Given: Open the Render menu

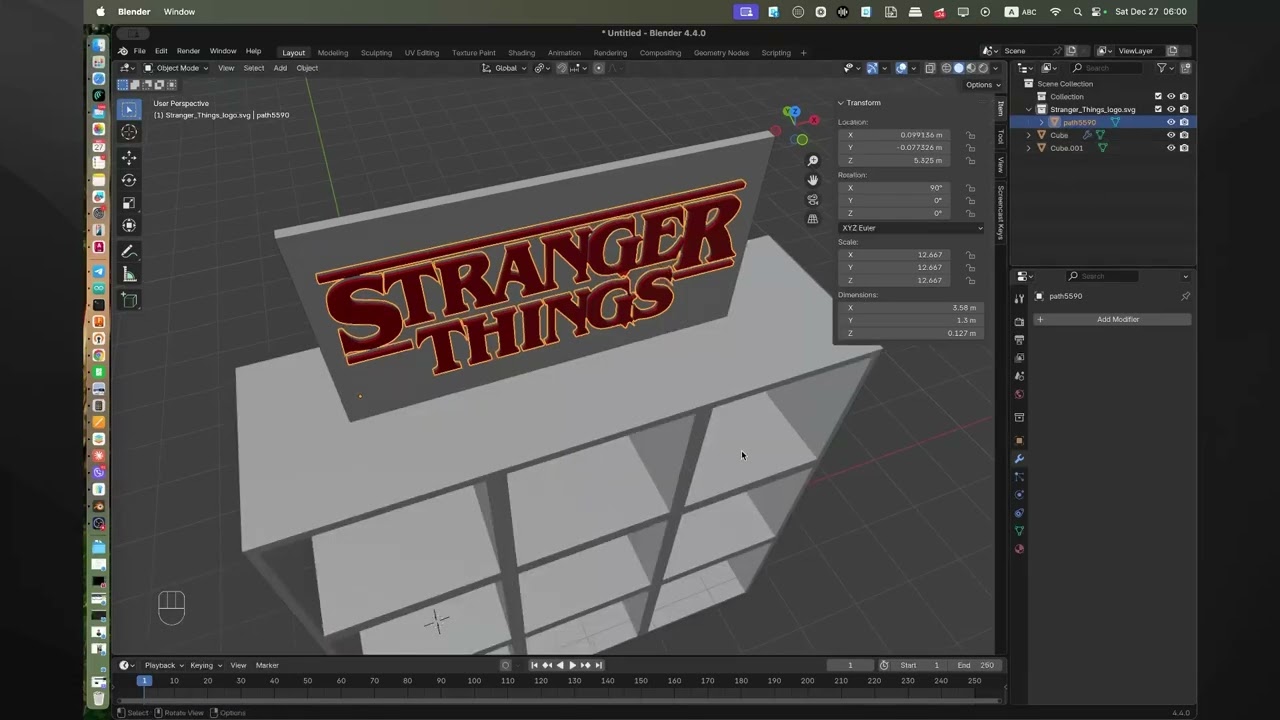Looking at the screenshot, I should (188, 51).
